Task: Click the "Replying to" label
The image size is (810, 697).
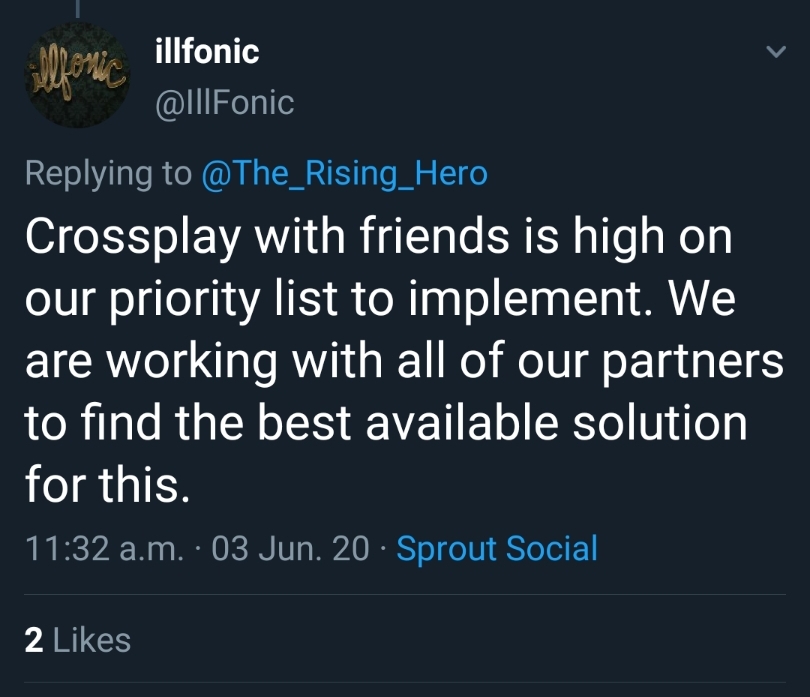Action: (108, 173)
